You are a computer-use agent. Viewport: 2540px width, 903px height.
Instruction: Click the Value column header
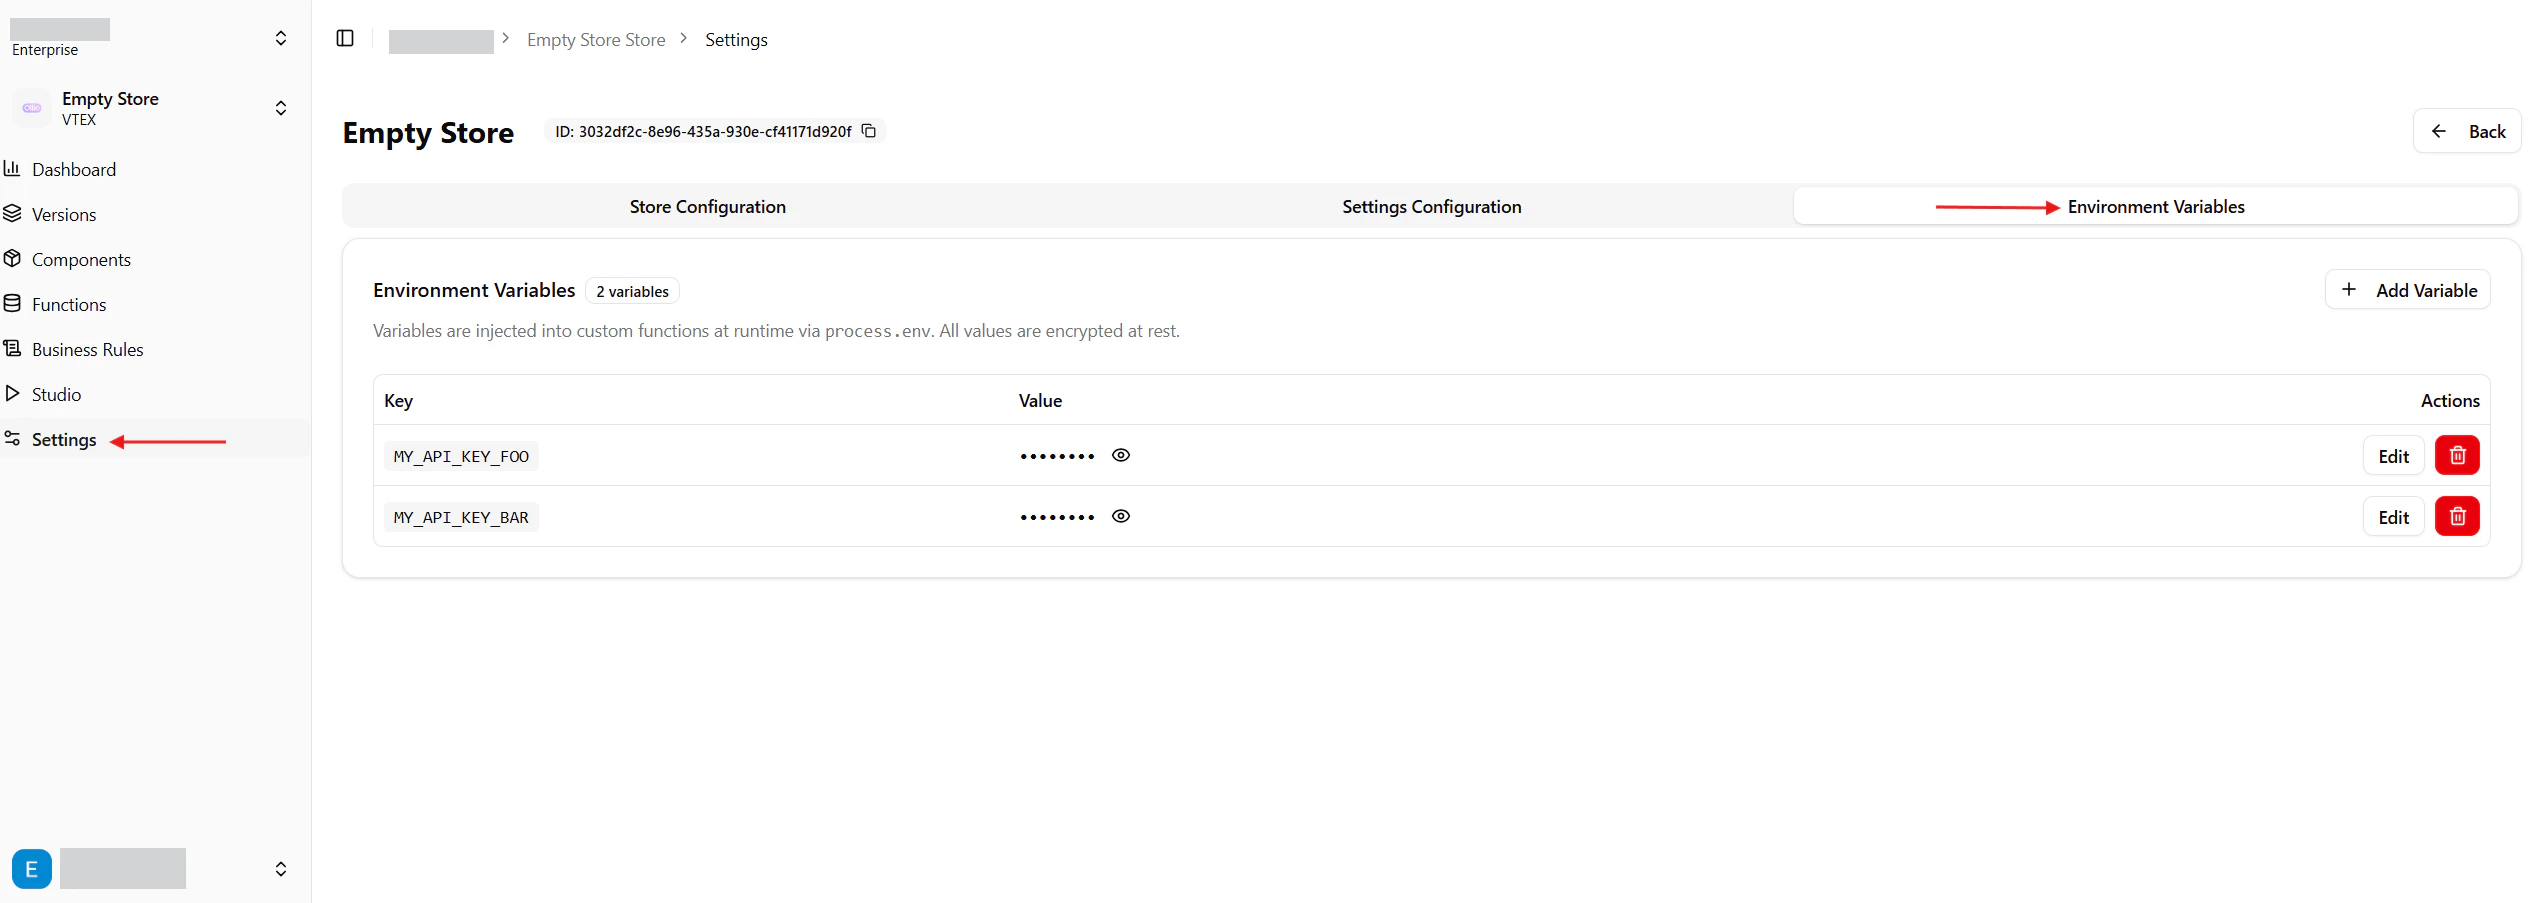coord(1040,400)
